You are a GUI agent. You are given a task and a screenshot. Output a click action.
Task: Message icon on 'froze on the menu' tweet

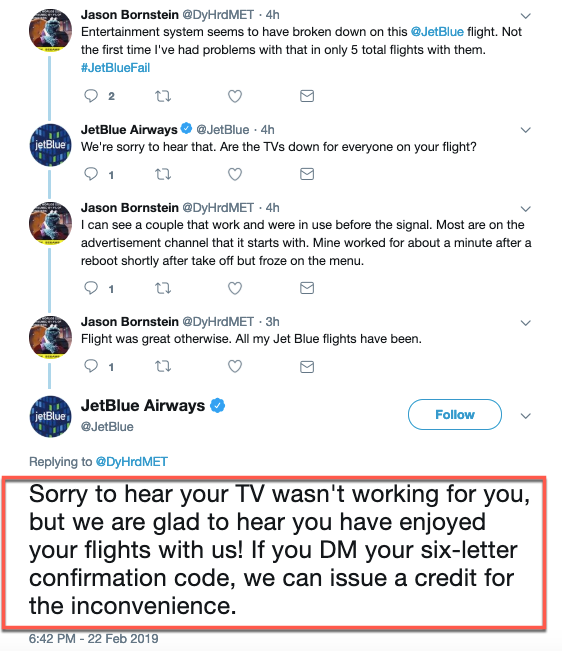(x=307, y=288)
